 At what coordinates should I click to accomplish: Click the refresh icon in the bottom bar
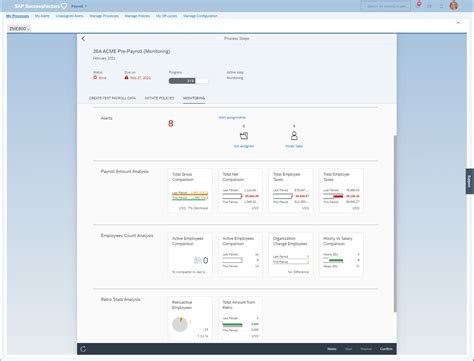[83, 349]
